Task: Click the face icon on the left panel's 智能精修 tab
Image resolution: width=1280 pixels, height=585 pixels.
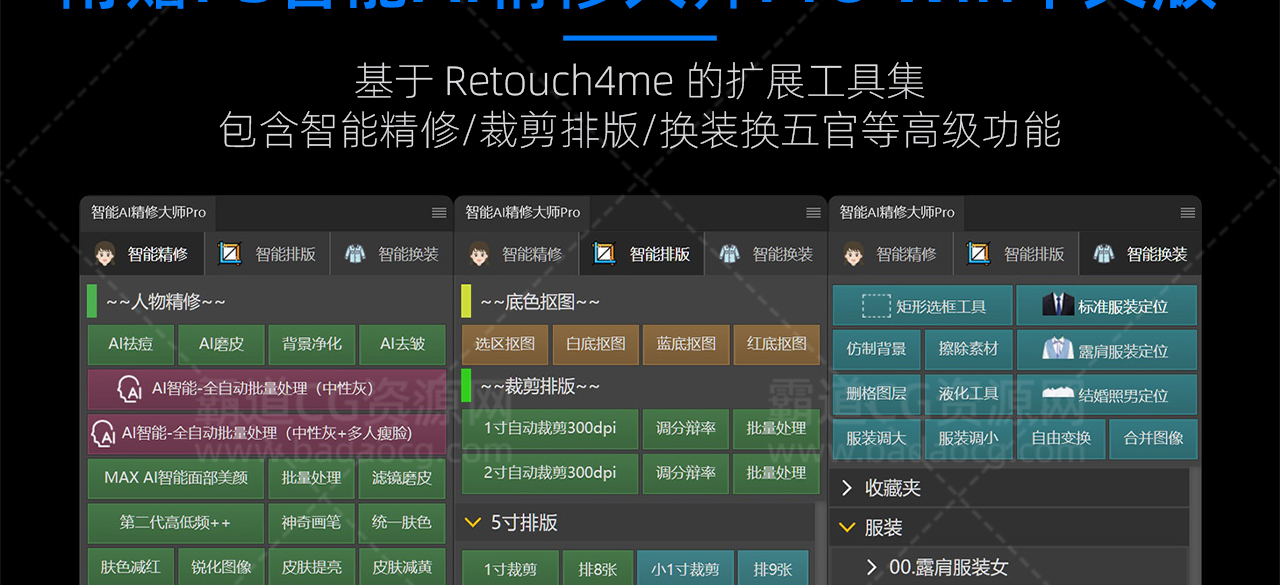Action: click(x=106, y=254)
